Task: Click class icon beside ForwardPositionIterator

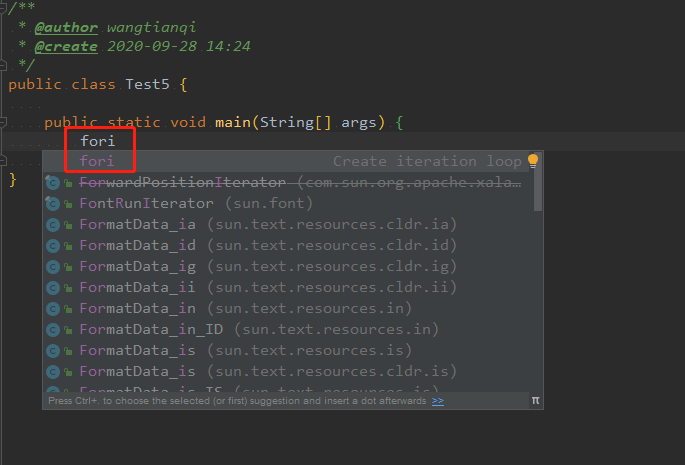Action: click(x=53, y=183)
